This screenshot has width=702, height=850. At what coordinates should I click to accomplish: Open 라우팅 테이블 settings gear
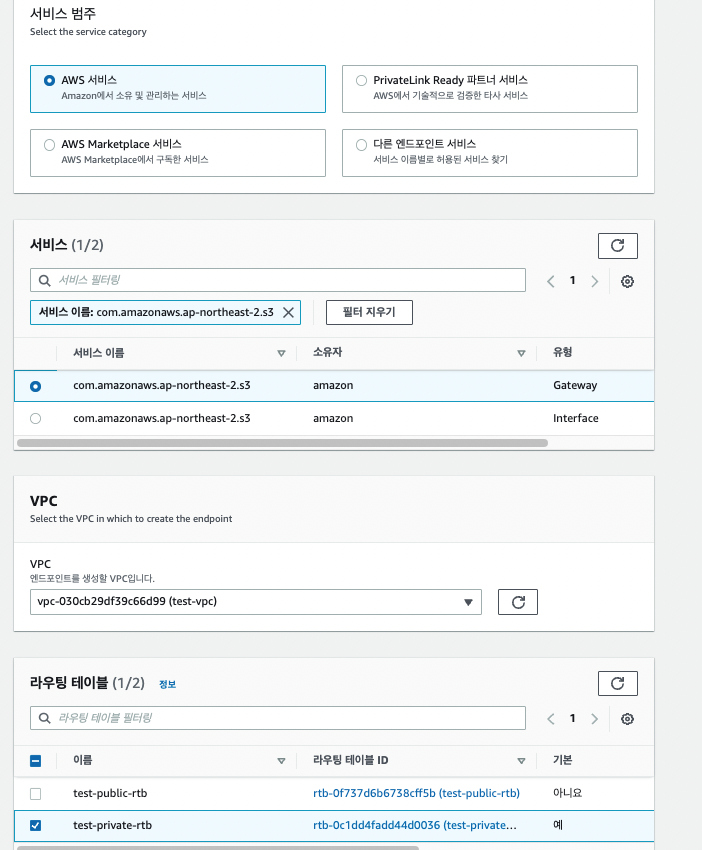click(627, 719)
